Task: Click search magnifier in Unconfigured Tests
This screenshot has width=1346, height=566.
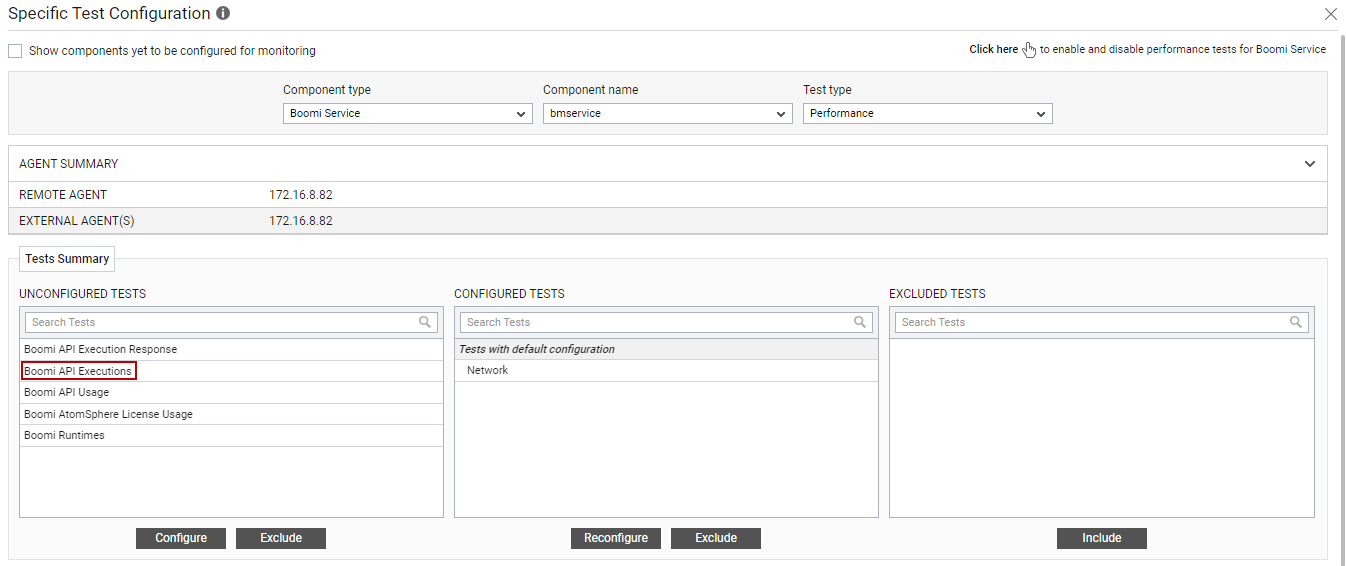Action: pyautogui.click(x=426, y=322)
